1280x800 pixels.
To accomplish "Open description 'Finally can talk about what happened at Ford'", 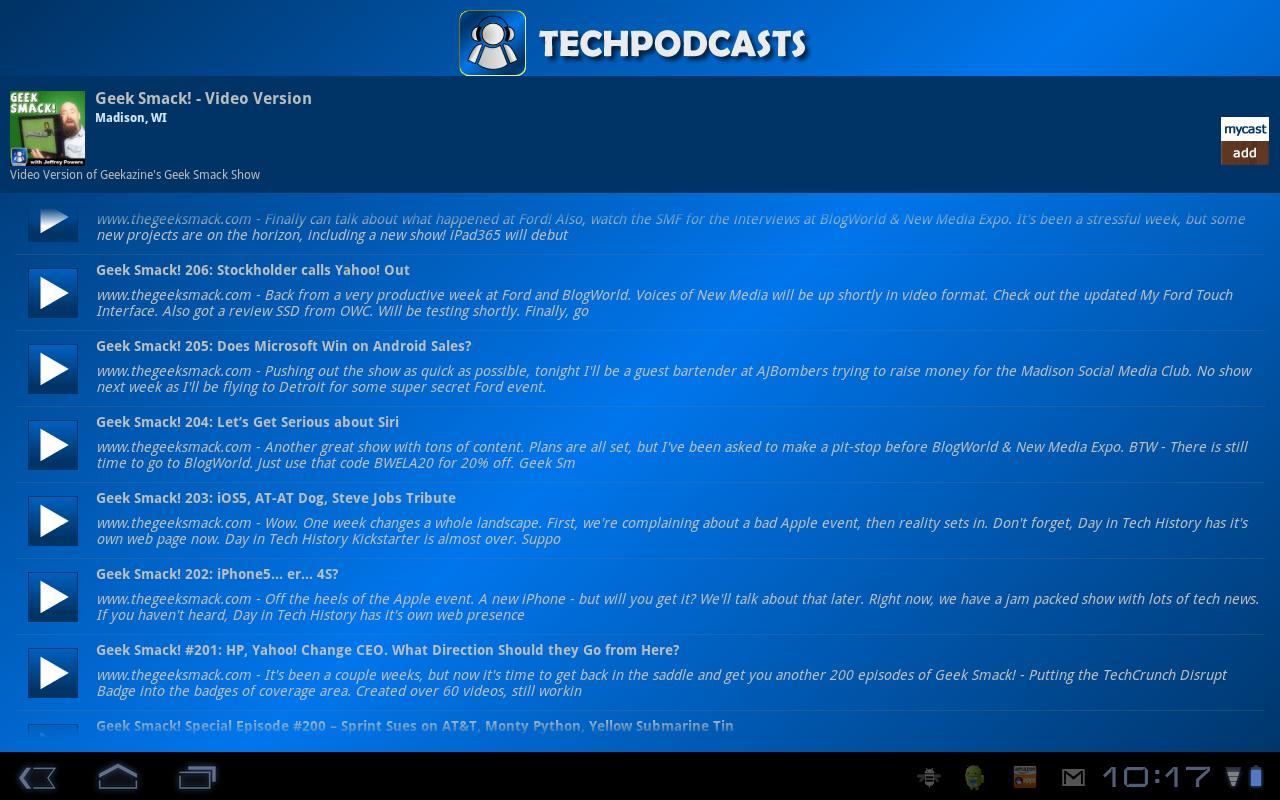I will [670, 227].
